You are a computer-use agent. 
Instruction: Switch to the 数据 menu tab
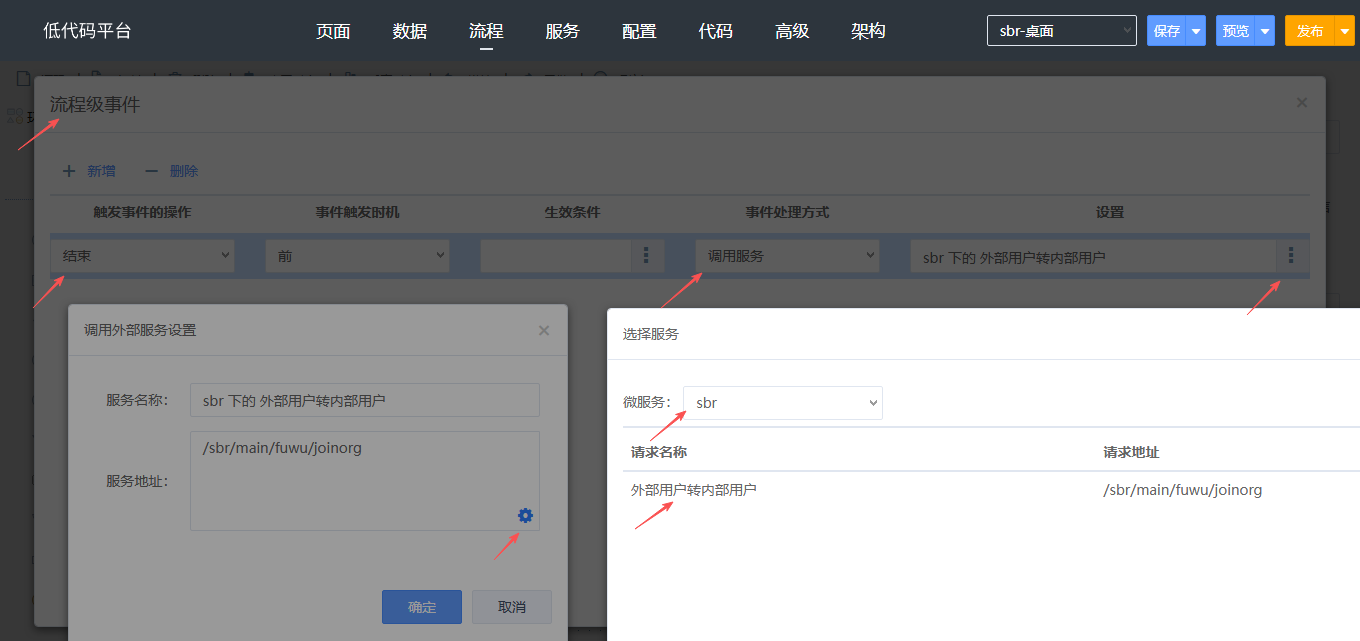point(410,31)
